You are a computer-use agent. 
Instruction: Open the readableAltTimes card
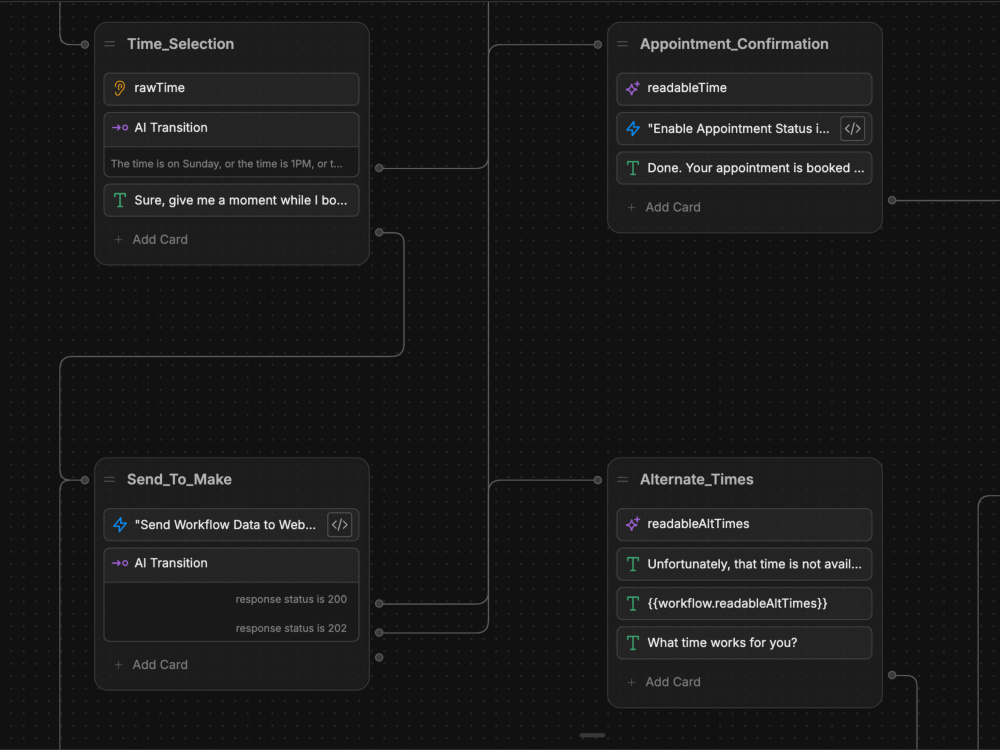(744, 524)
